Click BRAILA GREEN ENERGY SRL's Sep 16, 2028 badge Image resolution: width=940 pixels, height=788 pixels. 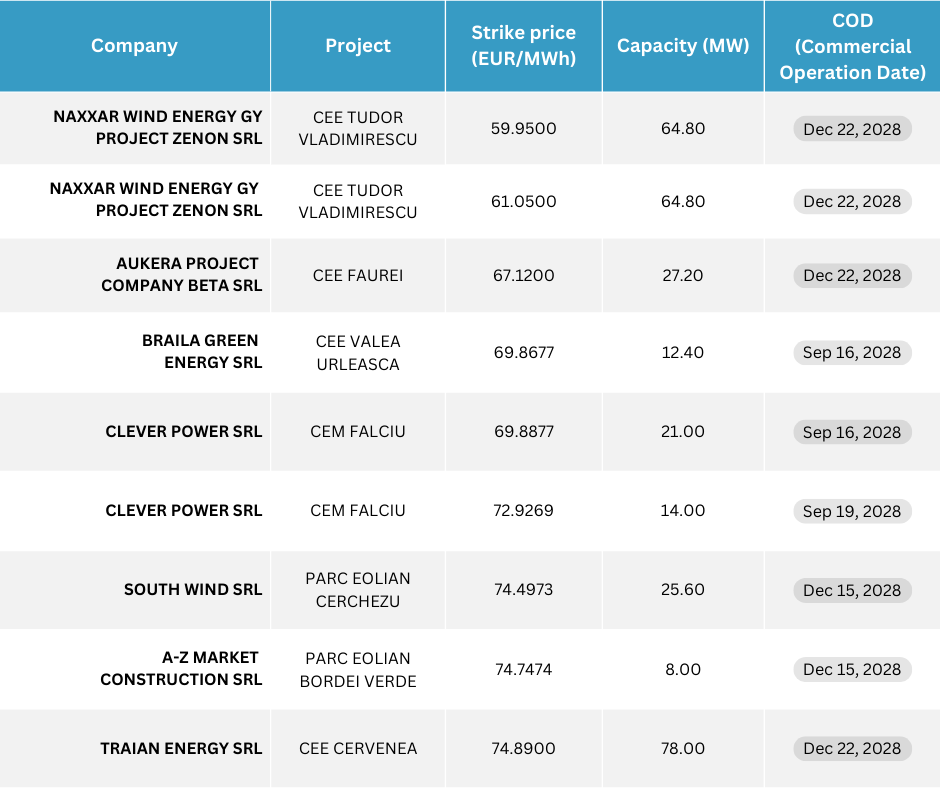pyautogui.click(x=852, y=352)
